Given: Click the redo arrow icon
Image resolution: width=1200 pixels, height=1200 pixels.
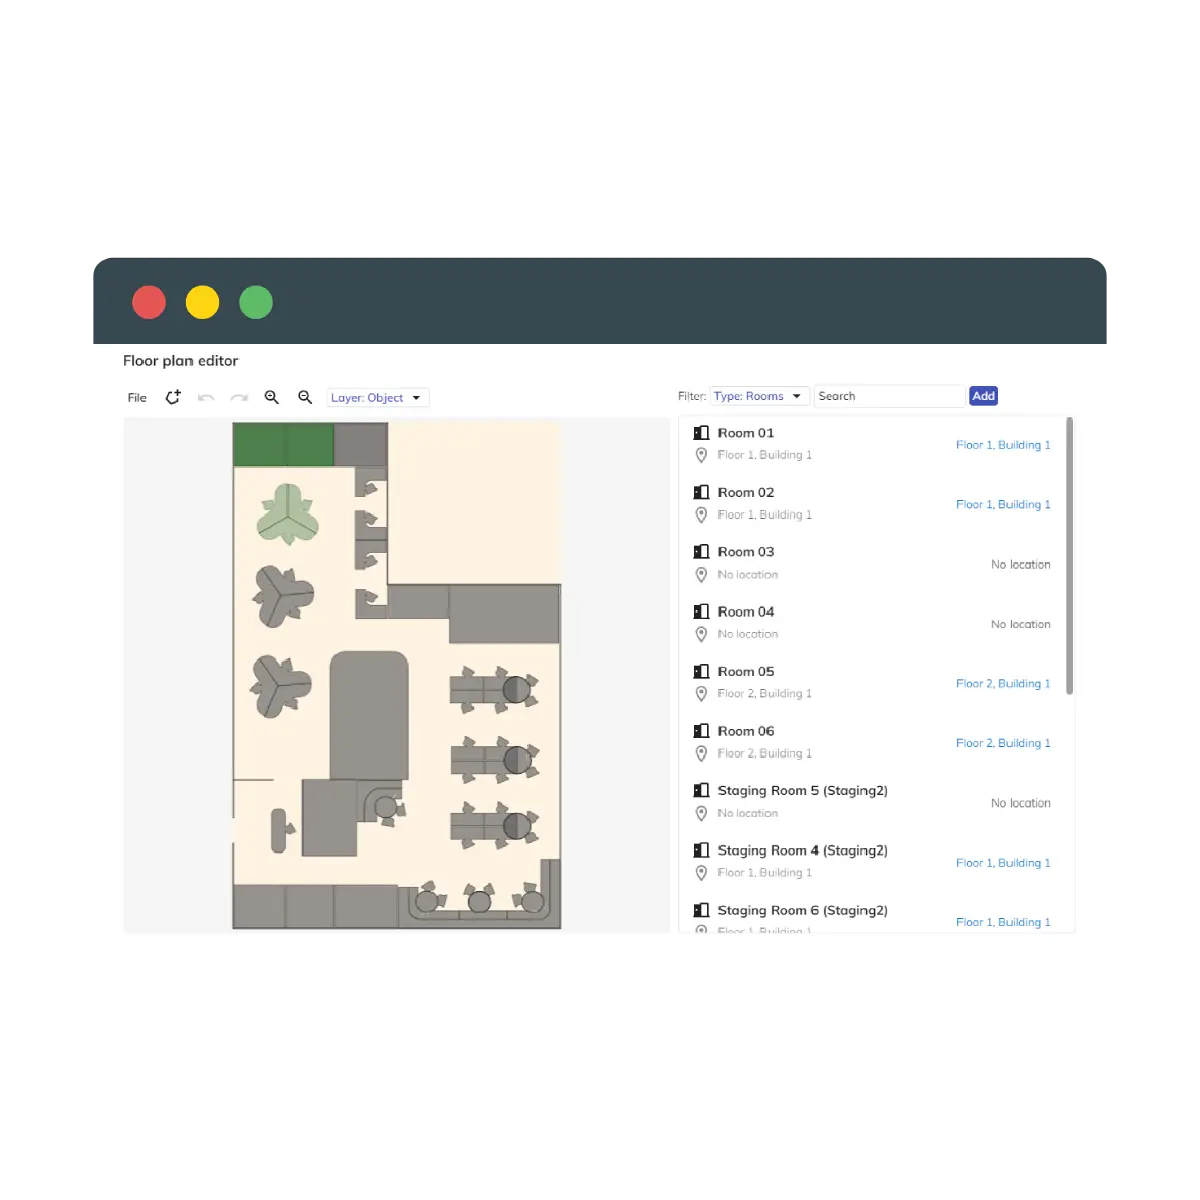Looking at the screenshot, I should [x=239, y=398].
